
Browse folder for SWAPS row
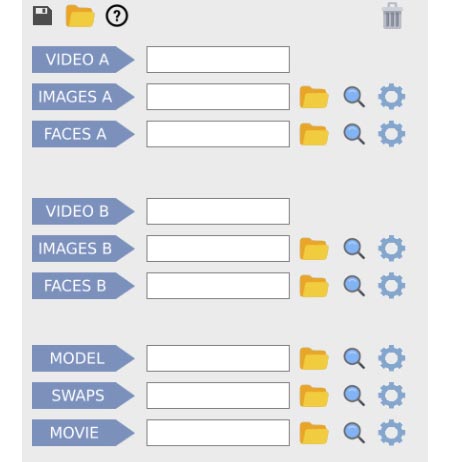pos(314,396)
